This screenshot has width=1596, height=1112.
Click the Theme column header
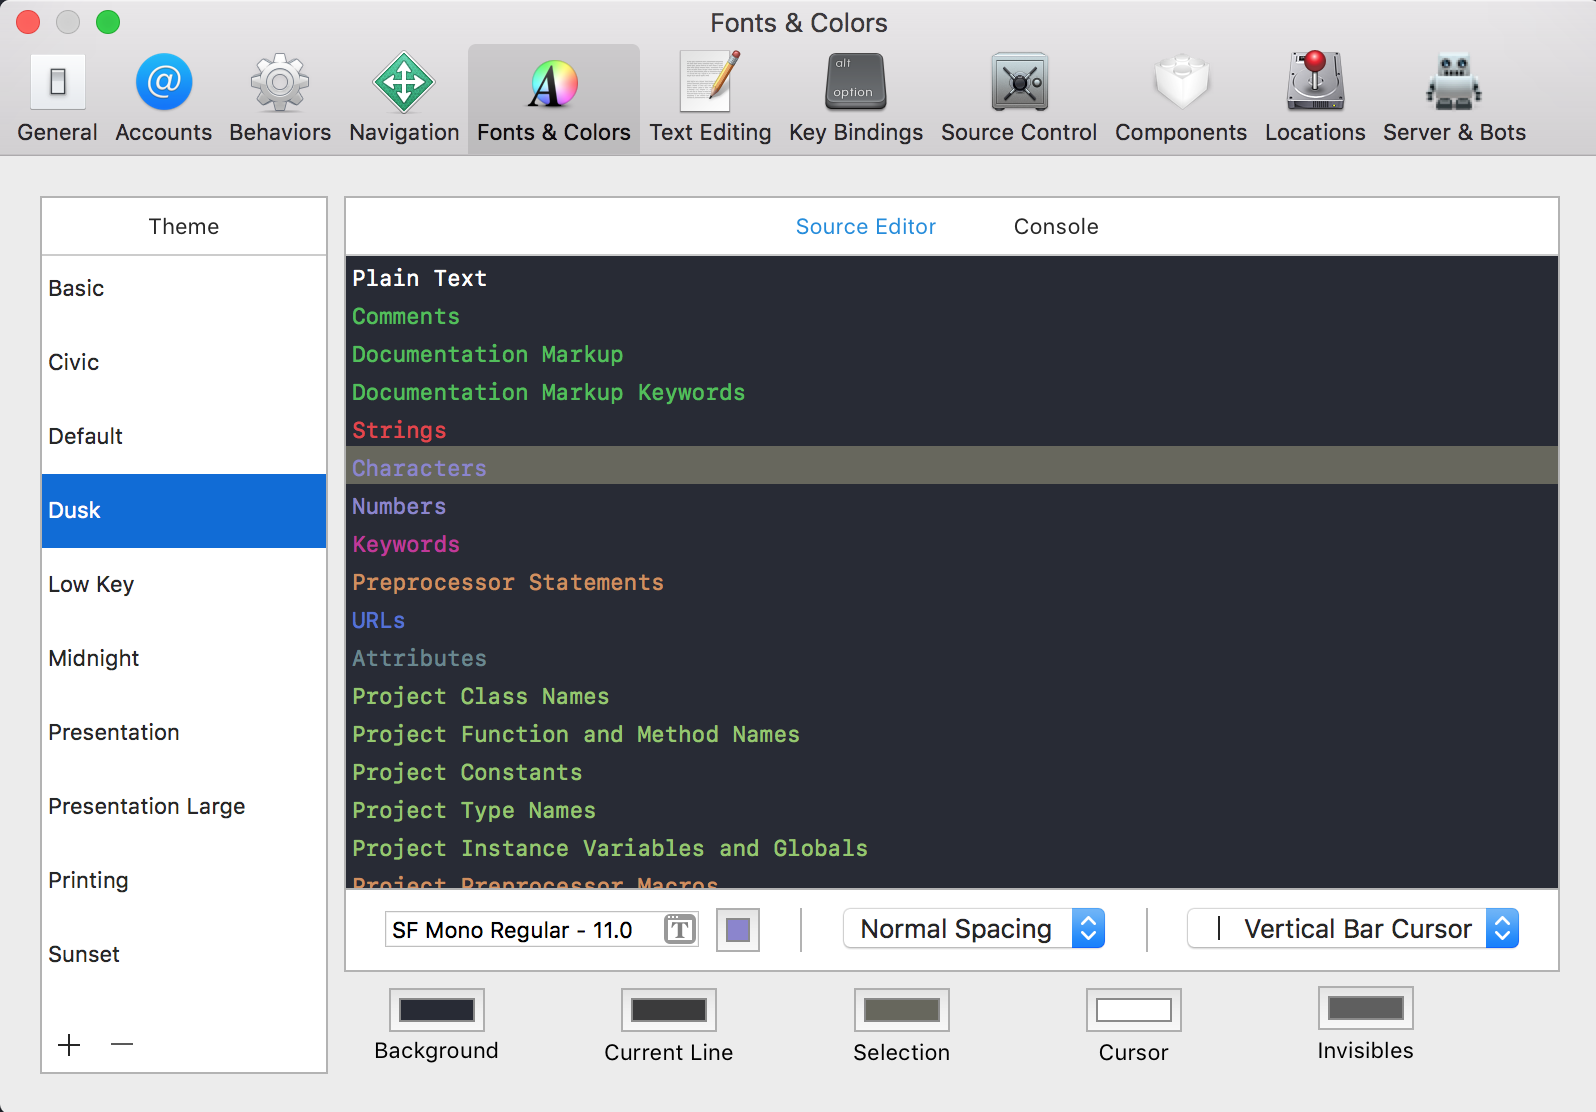tap(184, 227)
